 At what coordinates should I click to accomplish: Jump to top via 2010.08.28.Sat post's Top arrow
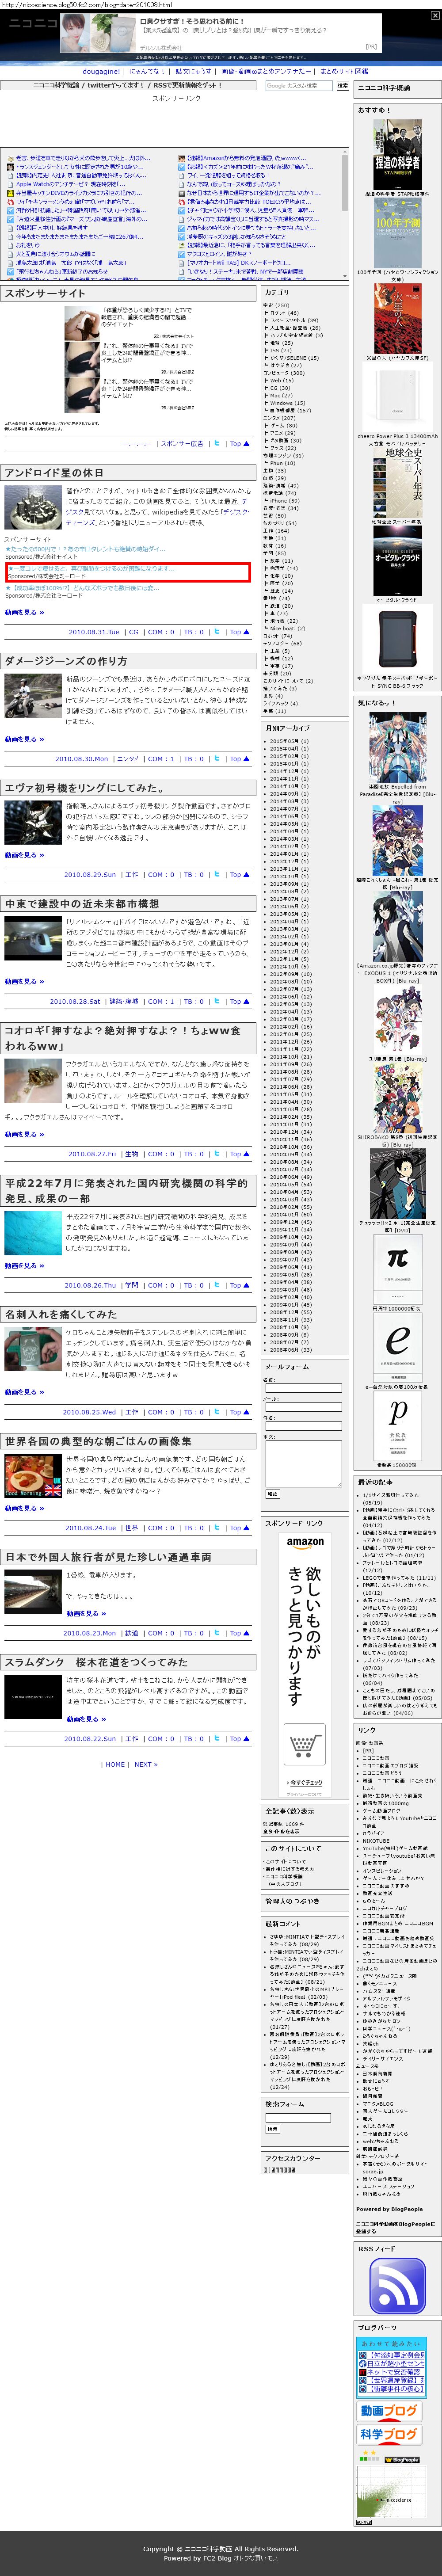point(239,1001)
